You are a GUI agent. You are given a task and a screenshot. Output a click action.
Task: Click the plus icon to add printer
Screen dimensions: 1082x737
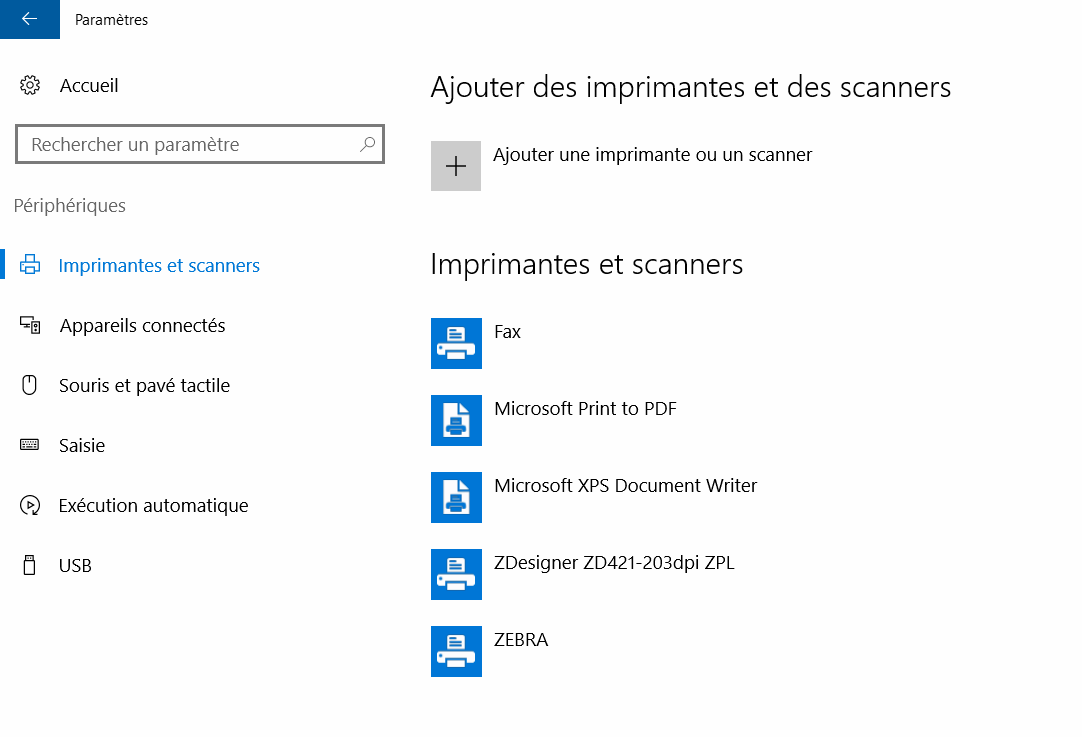[x=456, y=166]
